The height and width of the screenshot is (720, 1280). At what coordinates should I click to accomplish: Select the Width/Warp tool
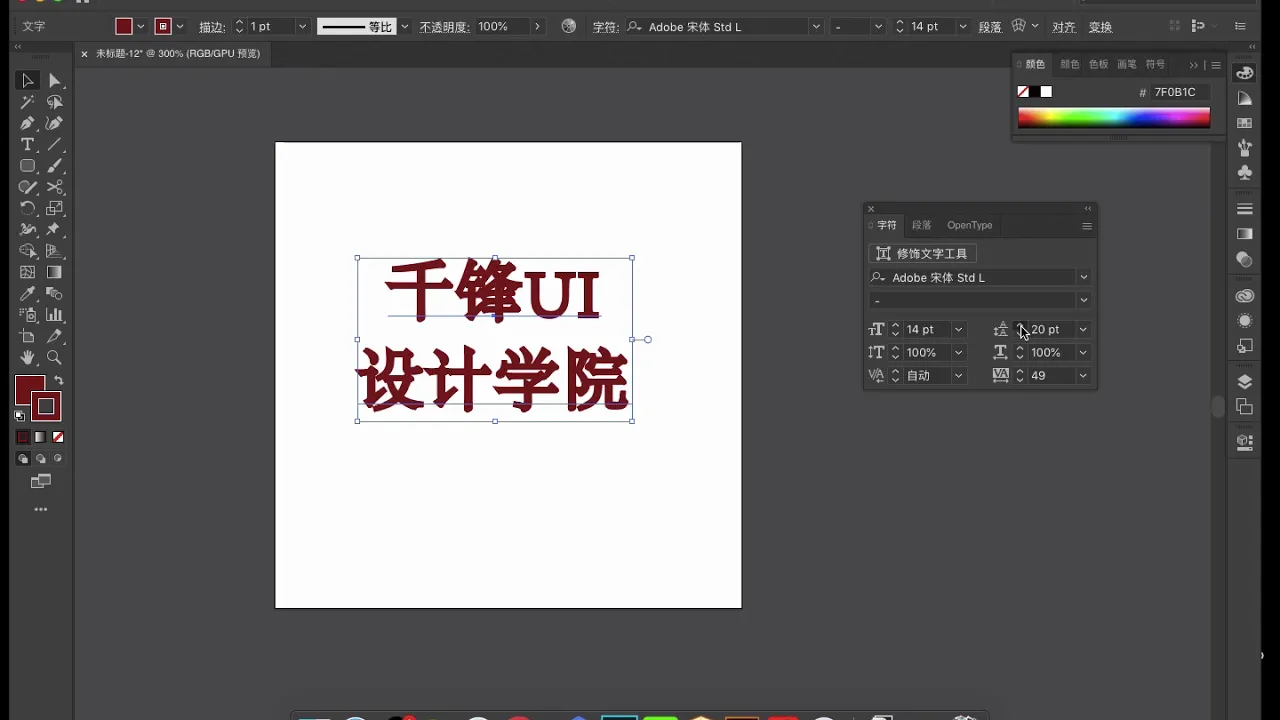(28, 230)
